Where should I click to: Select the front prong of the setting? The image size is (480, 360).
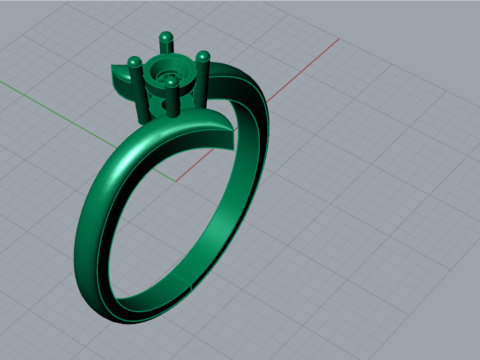172,98
